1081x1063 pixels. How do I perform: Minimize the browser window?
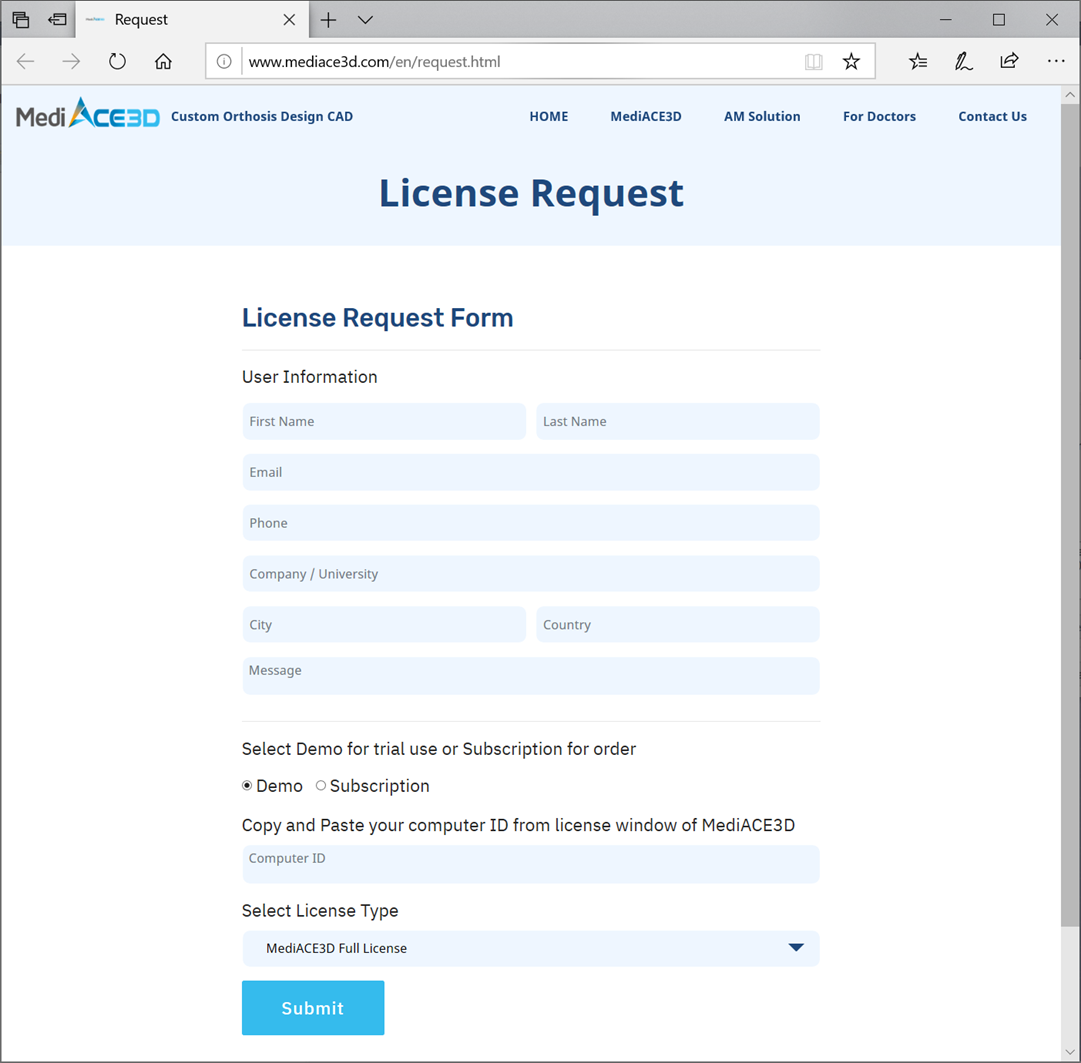(946, 20)
